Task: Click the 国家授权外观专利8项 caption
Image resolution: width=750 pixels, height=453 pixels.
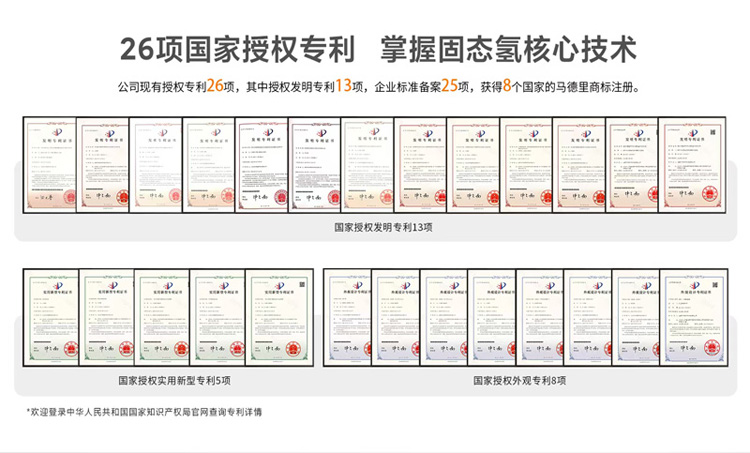Action: (x=518, y=381)
